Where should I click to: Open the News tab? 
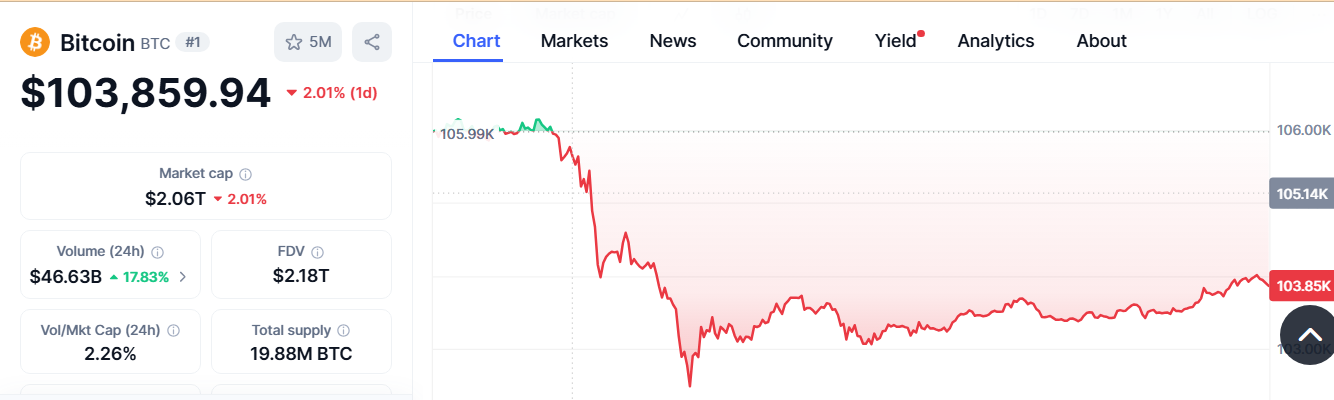click(x=673, y=41)
